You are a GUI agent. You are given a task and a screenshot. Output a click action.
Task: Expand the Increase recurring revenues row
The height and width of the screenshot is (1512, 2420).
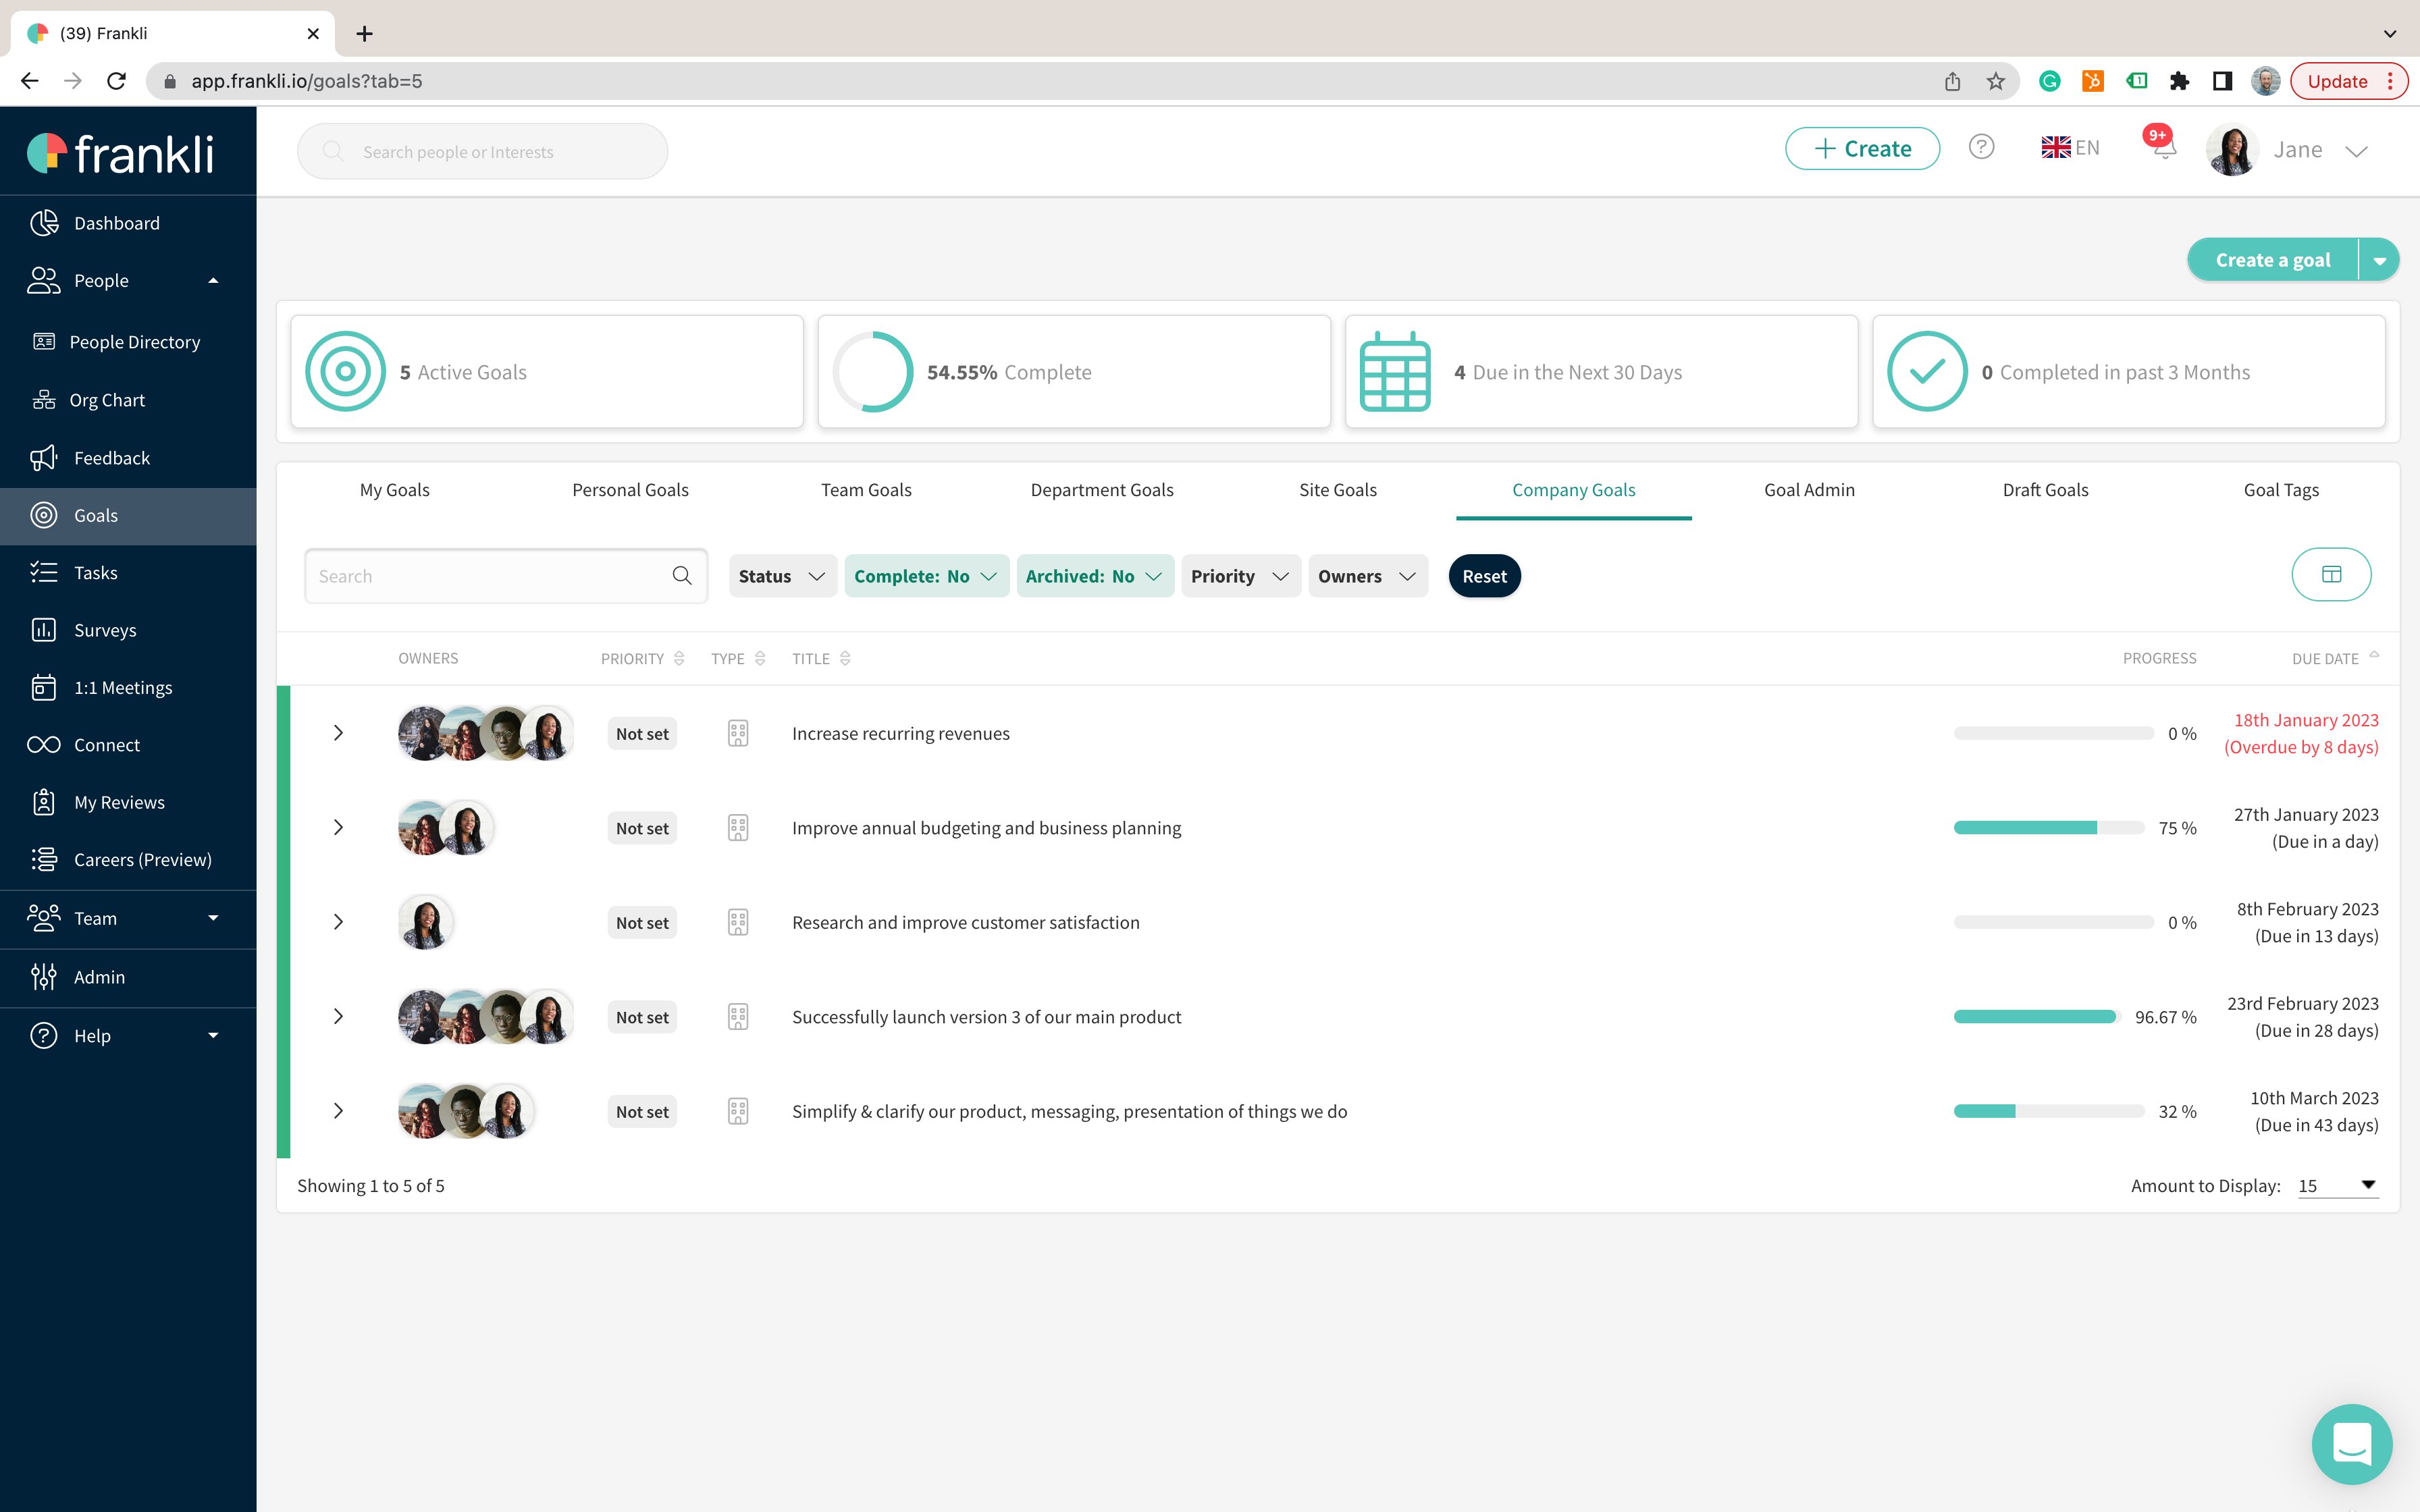pos(338,733)
